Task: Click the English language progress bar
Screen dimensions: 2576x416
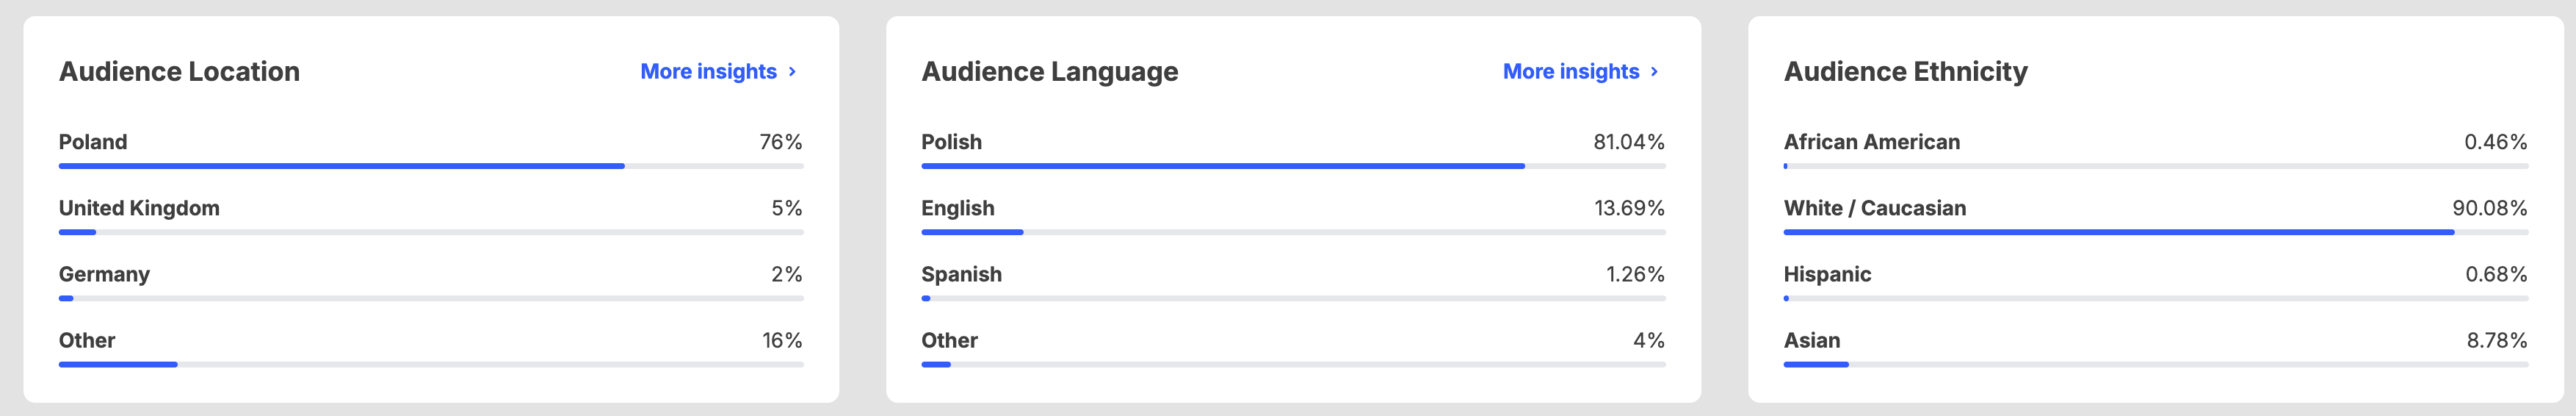Action: click(1293, 232)
